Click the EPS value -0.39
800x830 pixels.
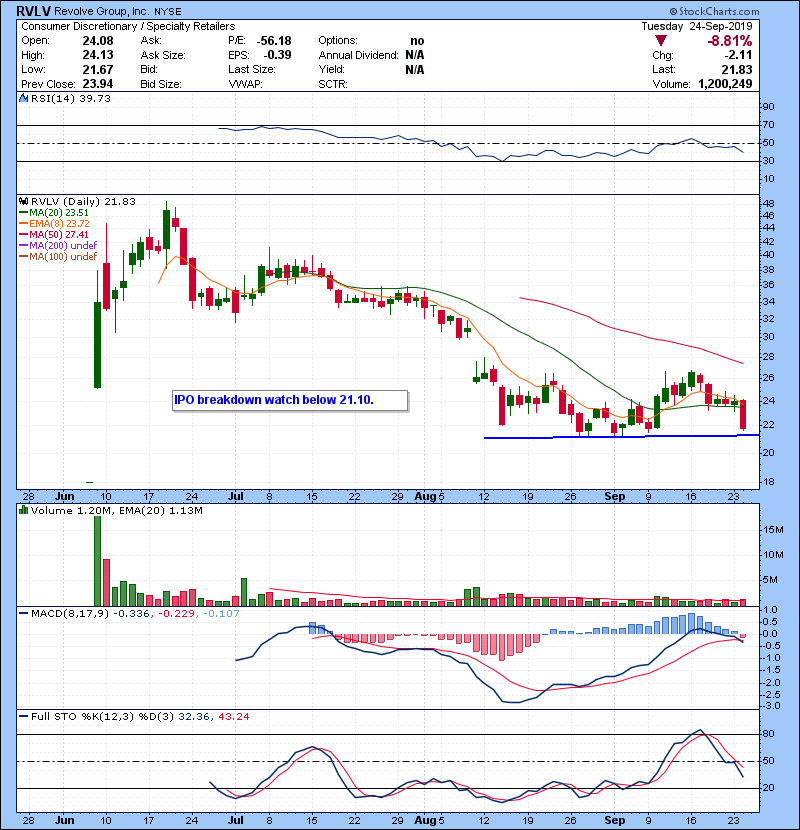(x=277, y=55)
